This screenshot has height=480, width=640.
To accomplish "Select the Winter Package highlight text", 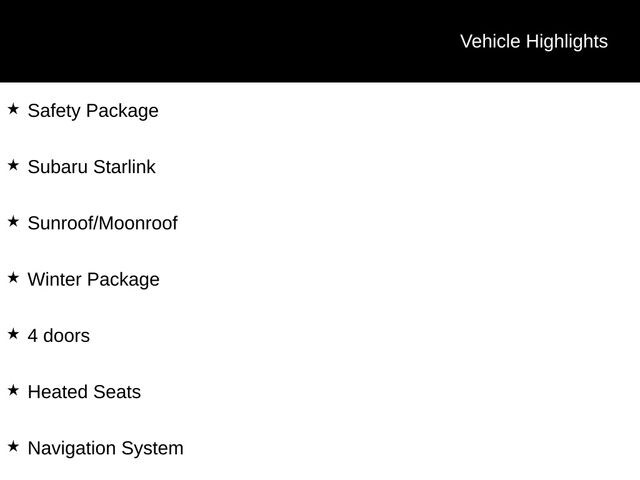I will pyautogui.click(x=93, y=280).
